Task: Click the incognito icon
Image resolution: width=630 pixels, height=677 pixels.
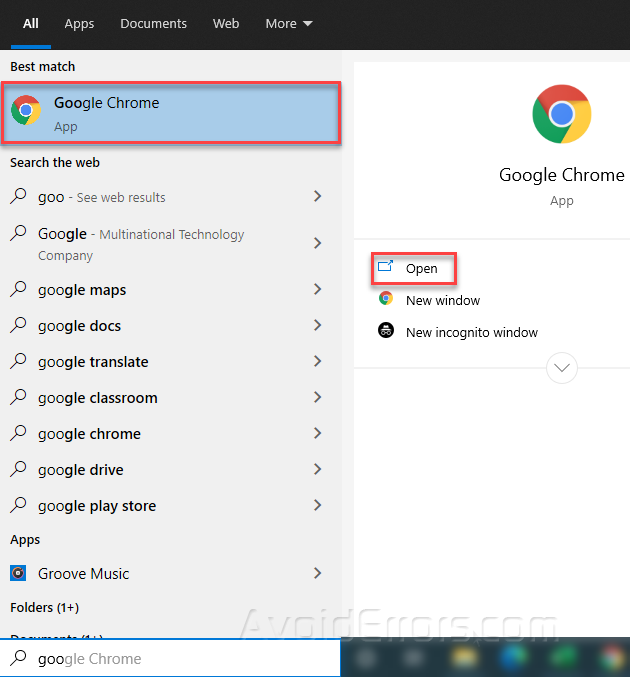Action: click(x=386, y=330)
